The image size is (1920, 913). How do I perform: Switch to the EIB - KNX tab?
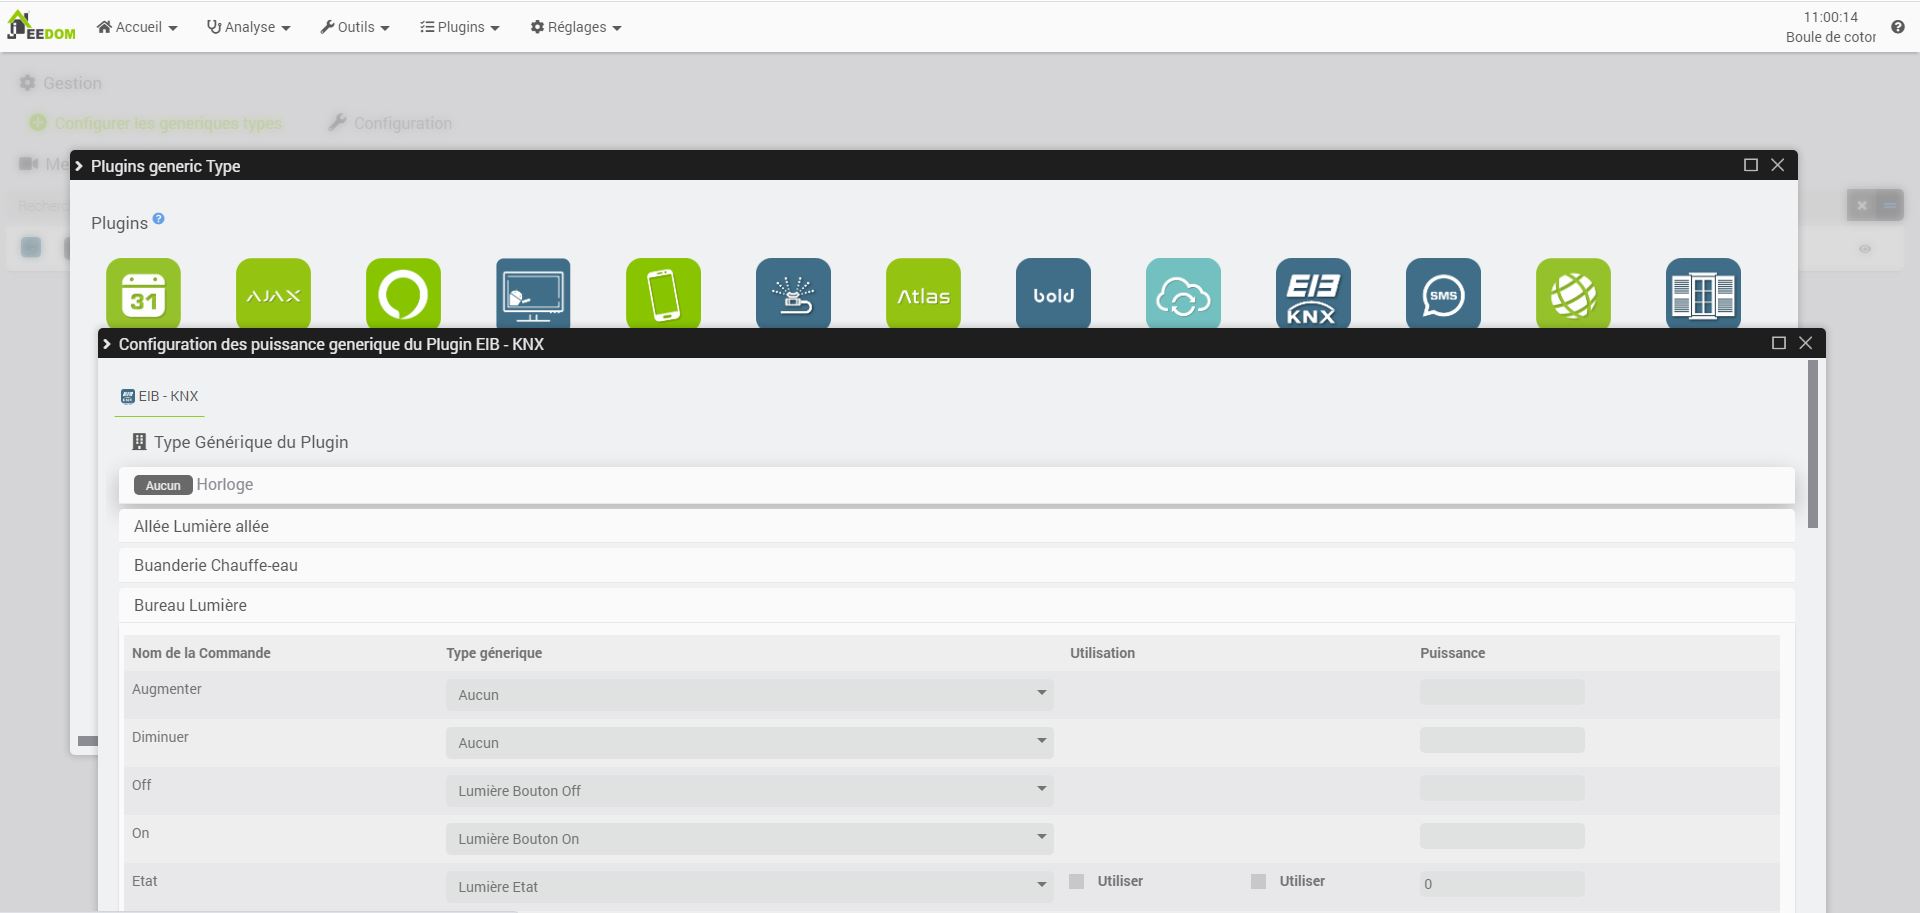[x=160, y=396]
